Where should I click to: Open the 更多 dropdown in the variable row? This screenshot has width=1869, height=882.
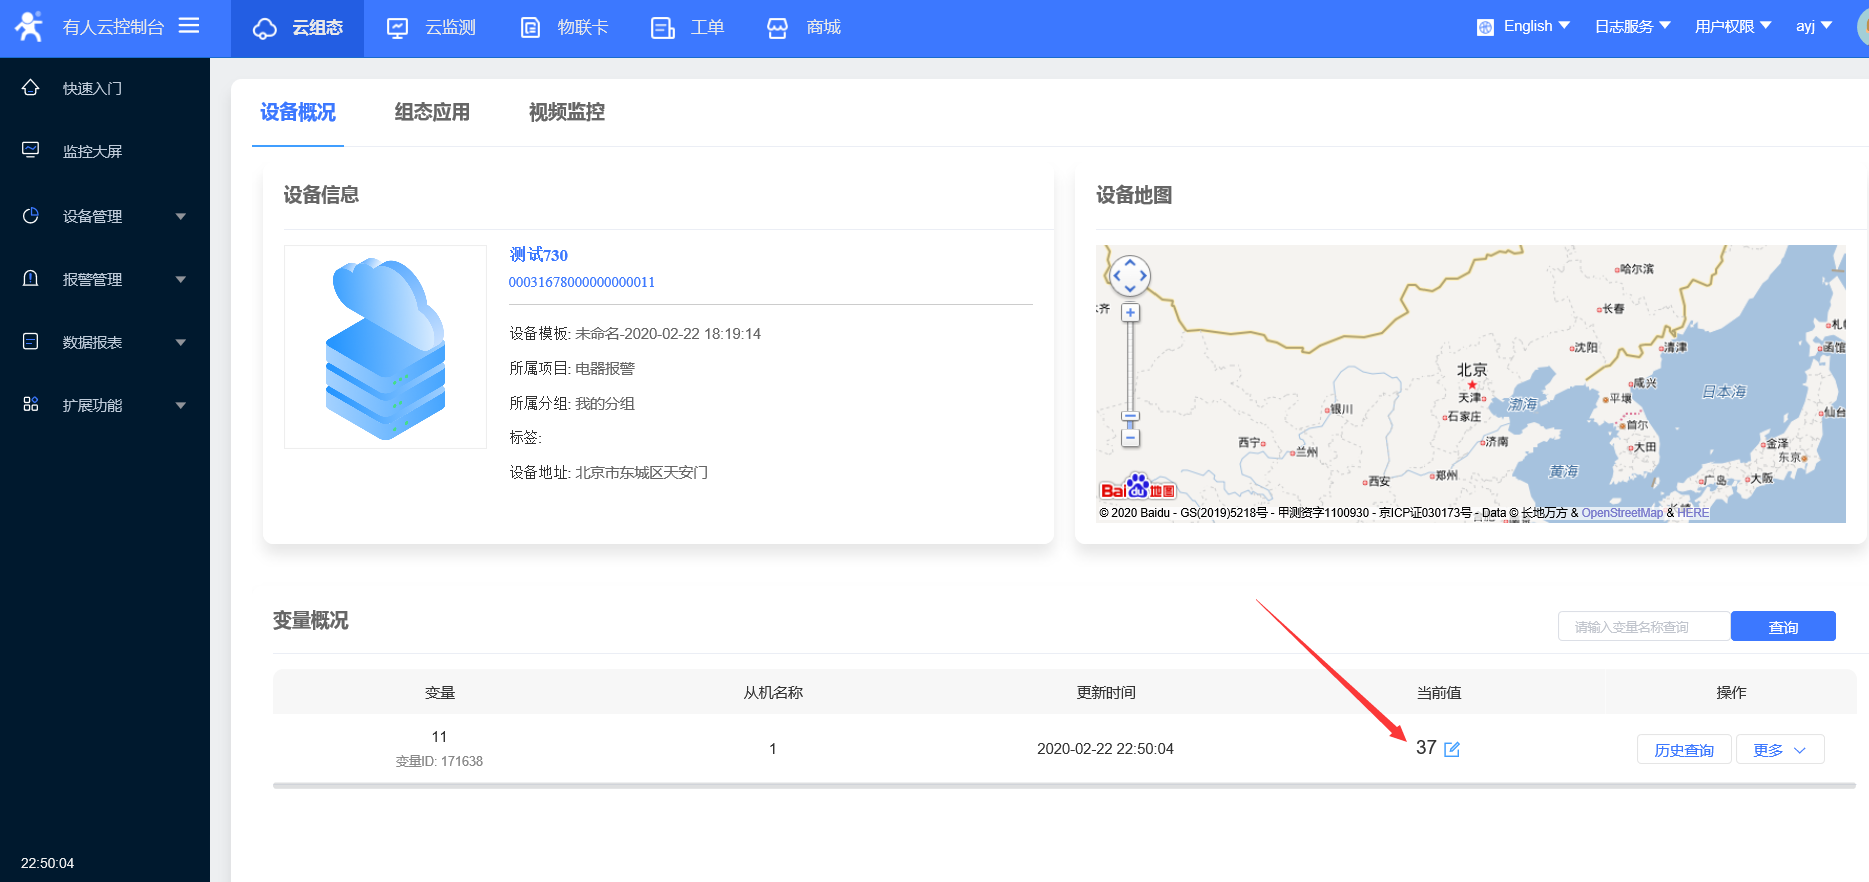1779,750
